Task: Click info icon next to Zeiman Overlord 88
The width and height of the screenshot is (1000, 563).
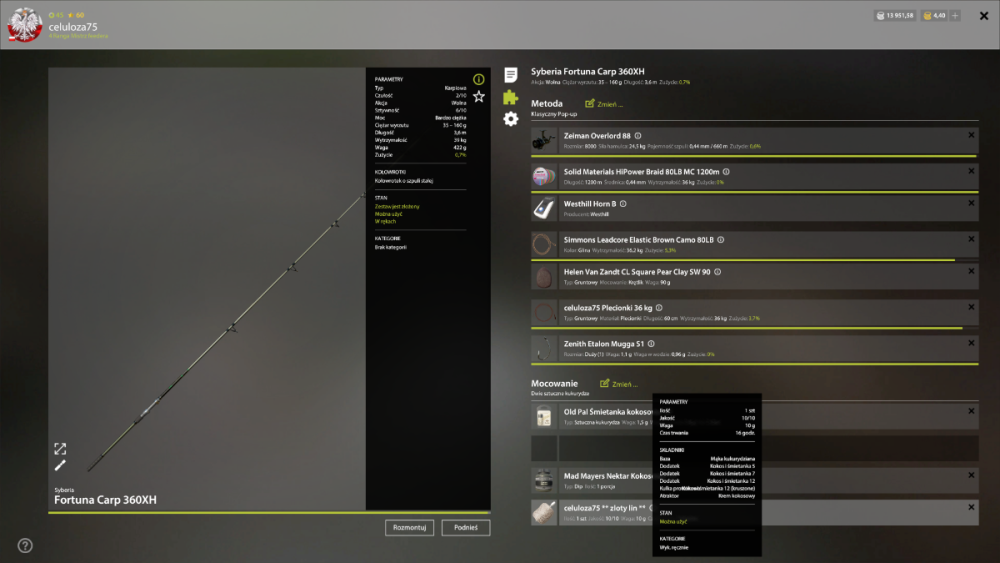Action: click(638, 136)
